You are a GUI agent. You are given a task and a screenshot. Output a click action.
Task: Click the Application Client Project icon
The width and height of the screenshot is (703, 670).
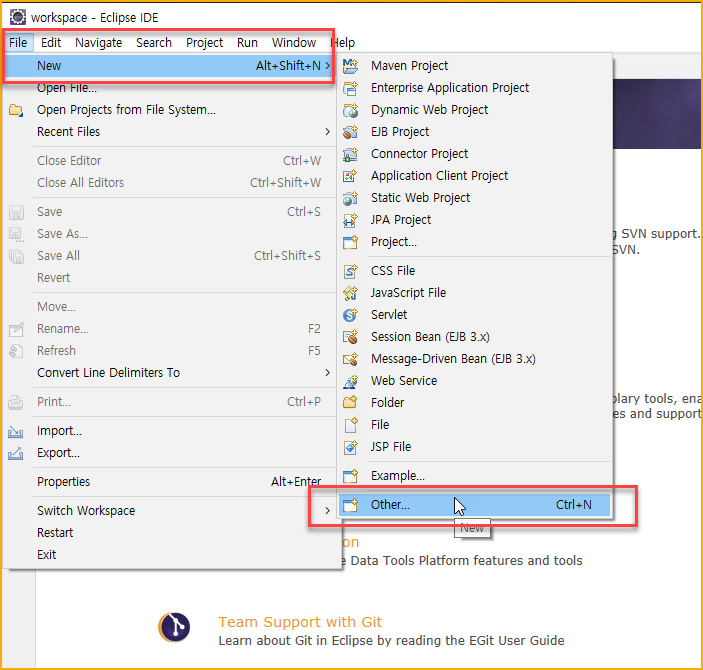pyautogui.click(x=350, y=176)
